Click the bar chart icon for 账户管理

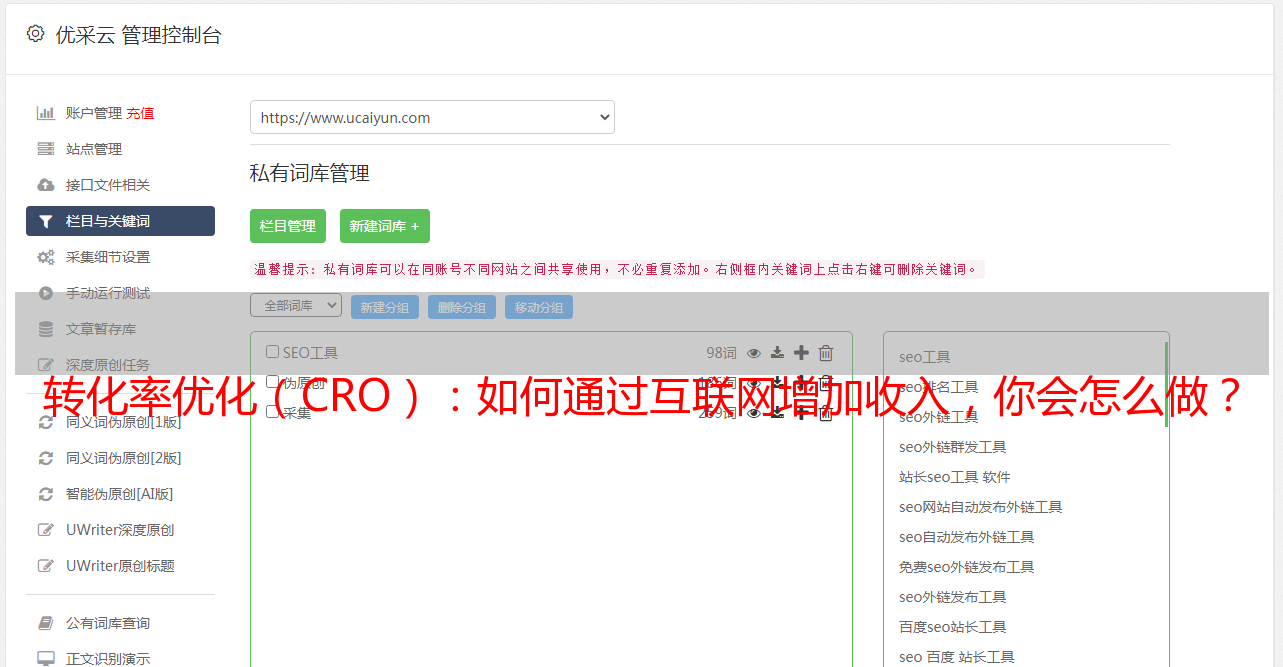46,113
